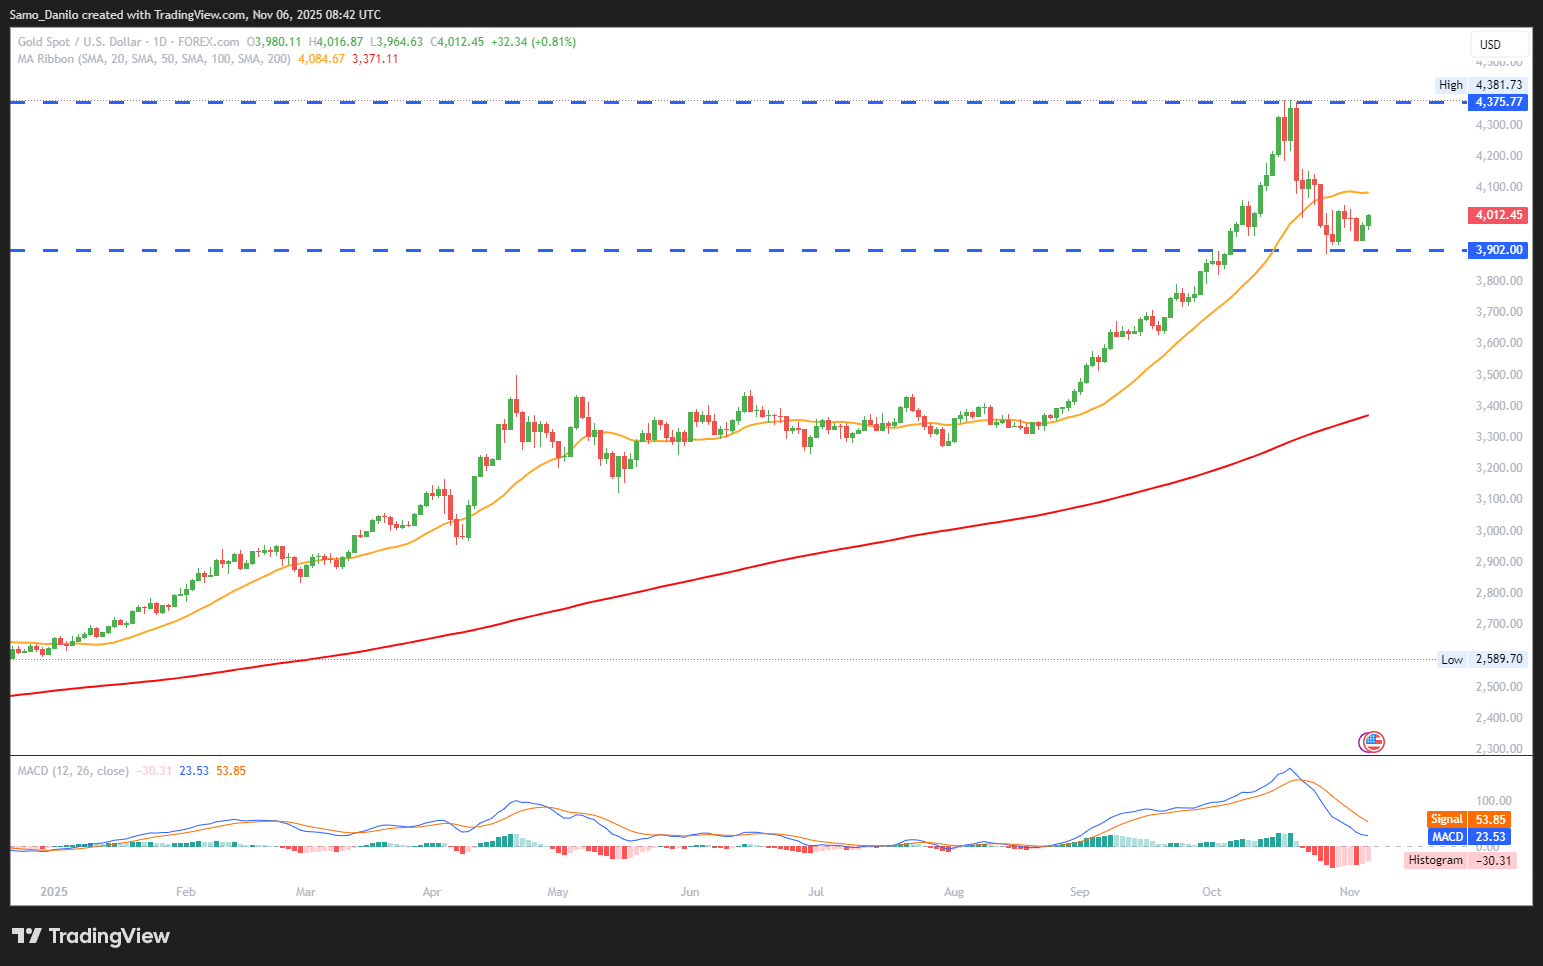The width and height of the screenshot is (1543, 966).
Task: Click the US flag economic event icon
Action: coord(1372,742)
